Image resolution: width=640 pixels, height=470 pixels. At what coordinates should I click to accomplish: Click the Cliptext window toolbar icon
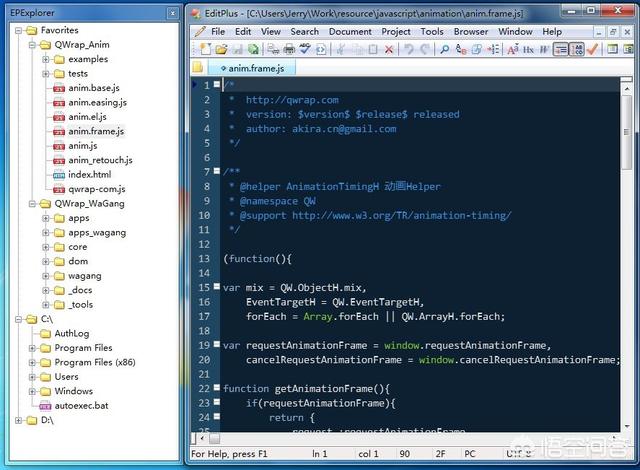coord(612,49)
